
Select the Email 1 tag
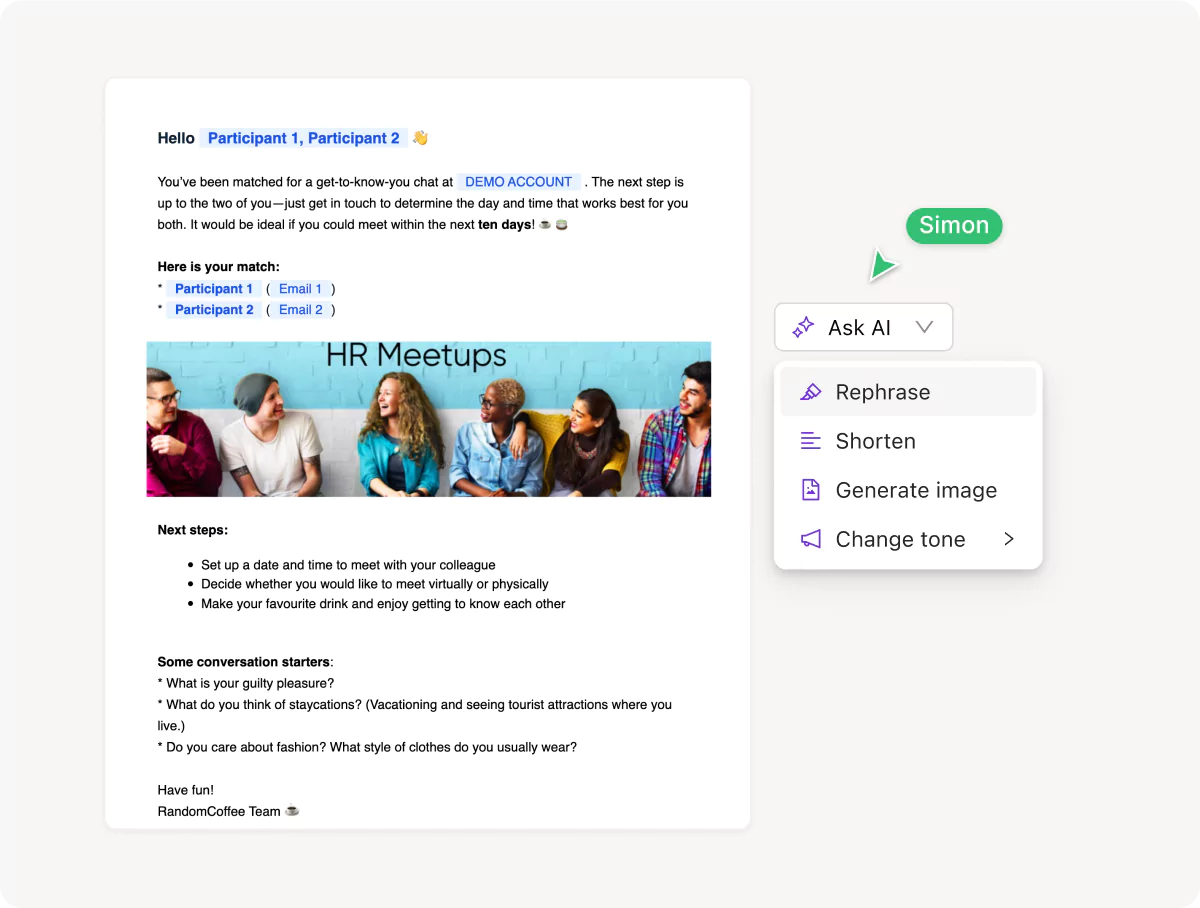pyautogui.click(x=300, y=289)
